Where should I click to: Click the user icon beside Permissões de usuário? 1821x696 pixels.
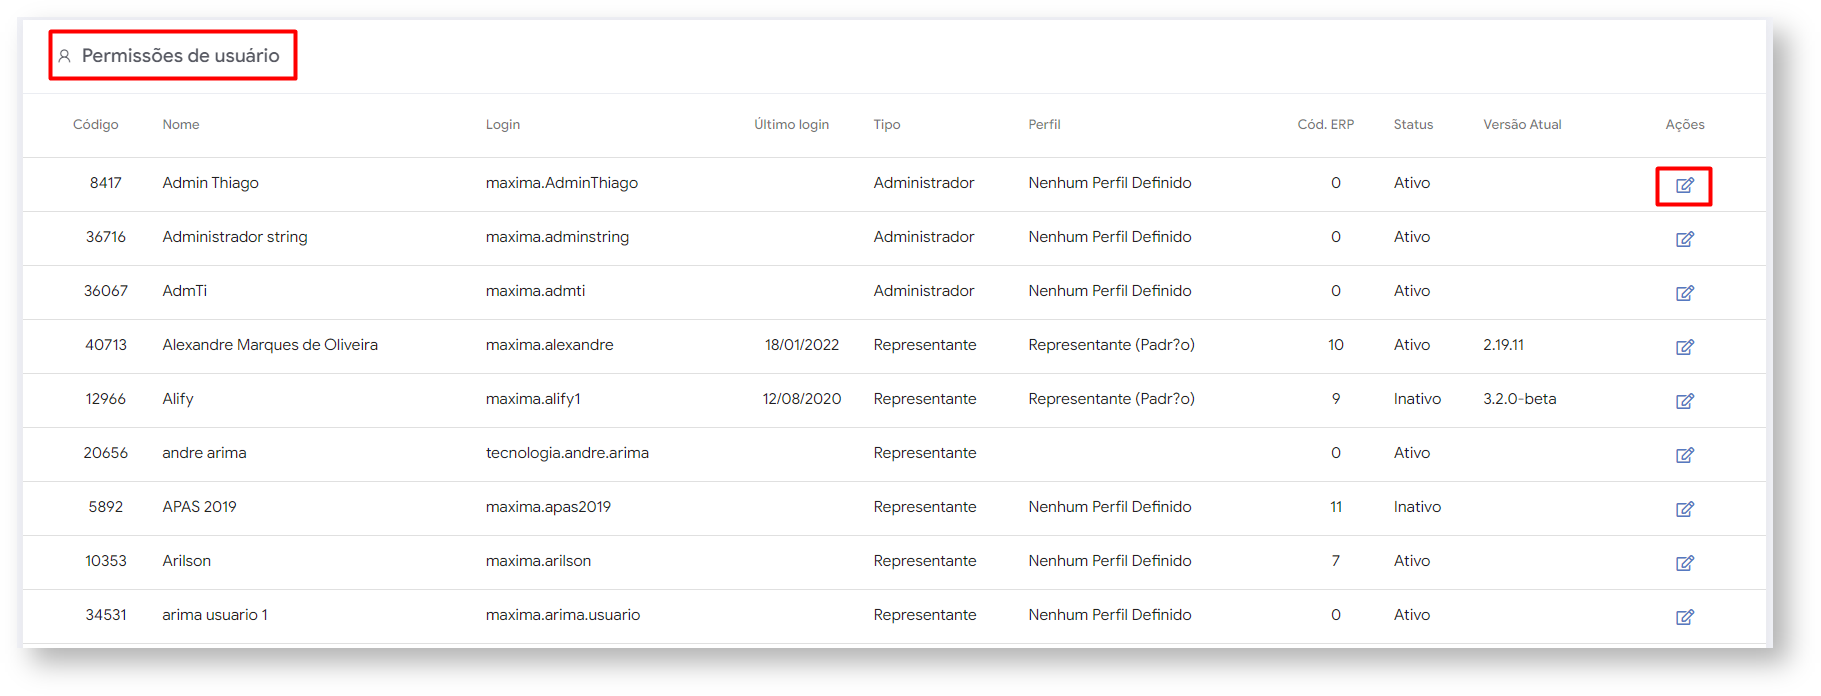(x=64, y=56)
